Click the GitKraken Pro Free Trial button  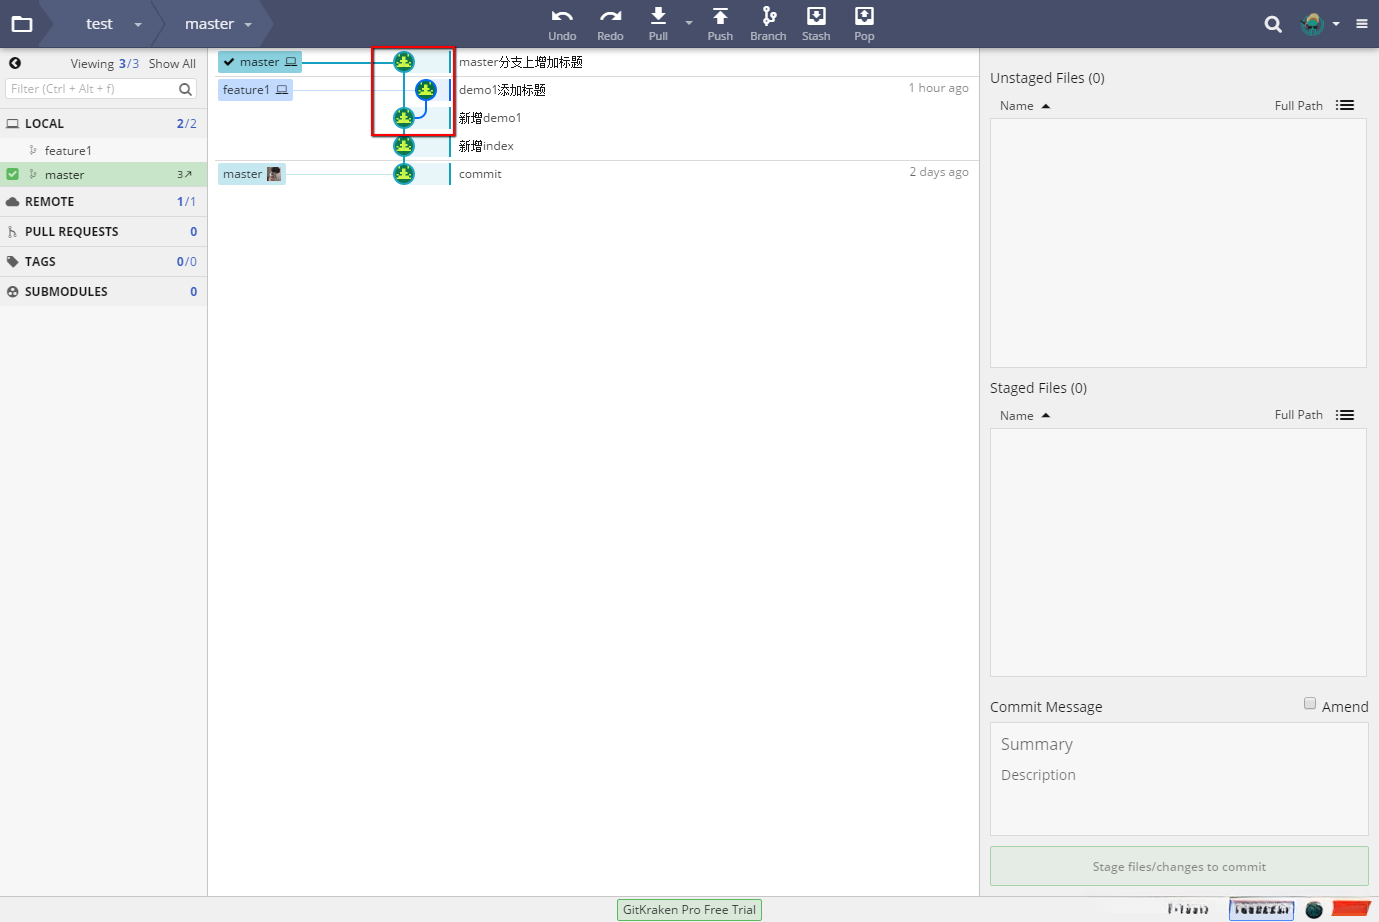tap(689, 910)
